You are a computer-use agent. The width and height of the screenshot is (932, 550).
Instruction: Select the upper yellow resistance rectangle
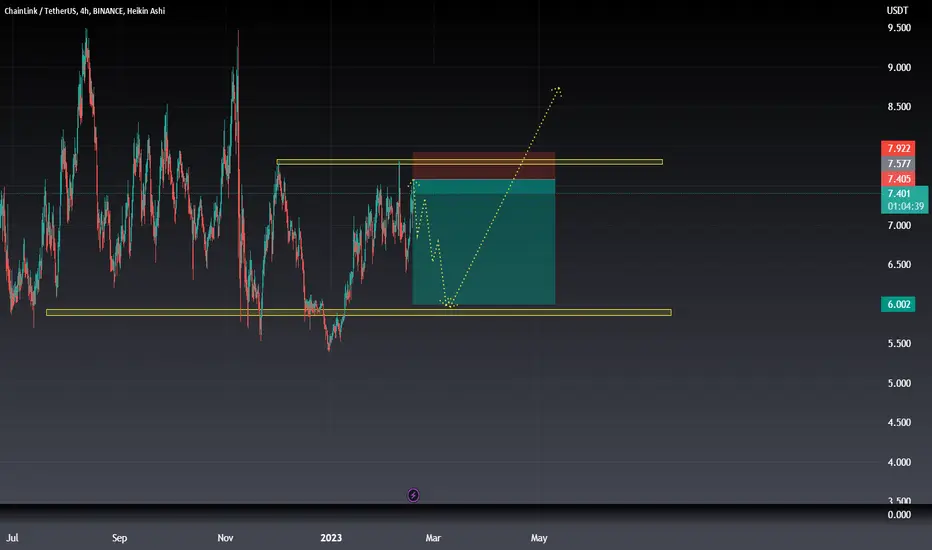click(x=470, y=162)
